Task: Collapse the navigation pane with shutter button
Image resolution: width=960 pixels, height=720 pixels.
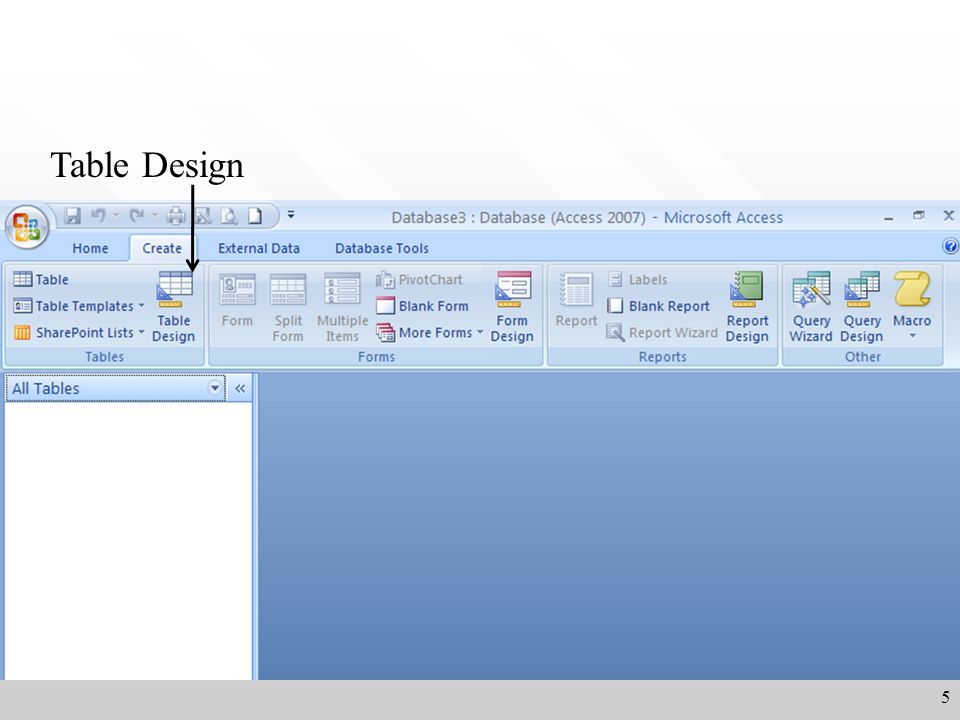Action: pyautogui.click(x=240, y=388)
